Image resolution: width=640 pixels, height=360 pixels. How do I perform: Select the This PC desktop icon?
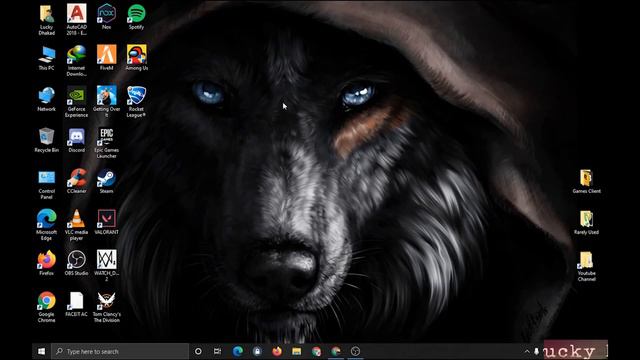(47, 58)
